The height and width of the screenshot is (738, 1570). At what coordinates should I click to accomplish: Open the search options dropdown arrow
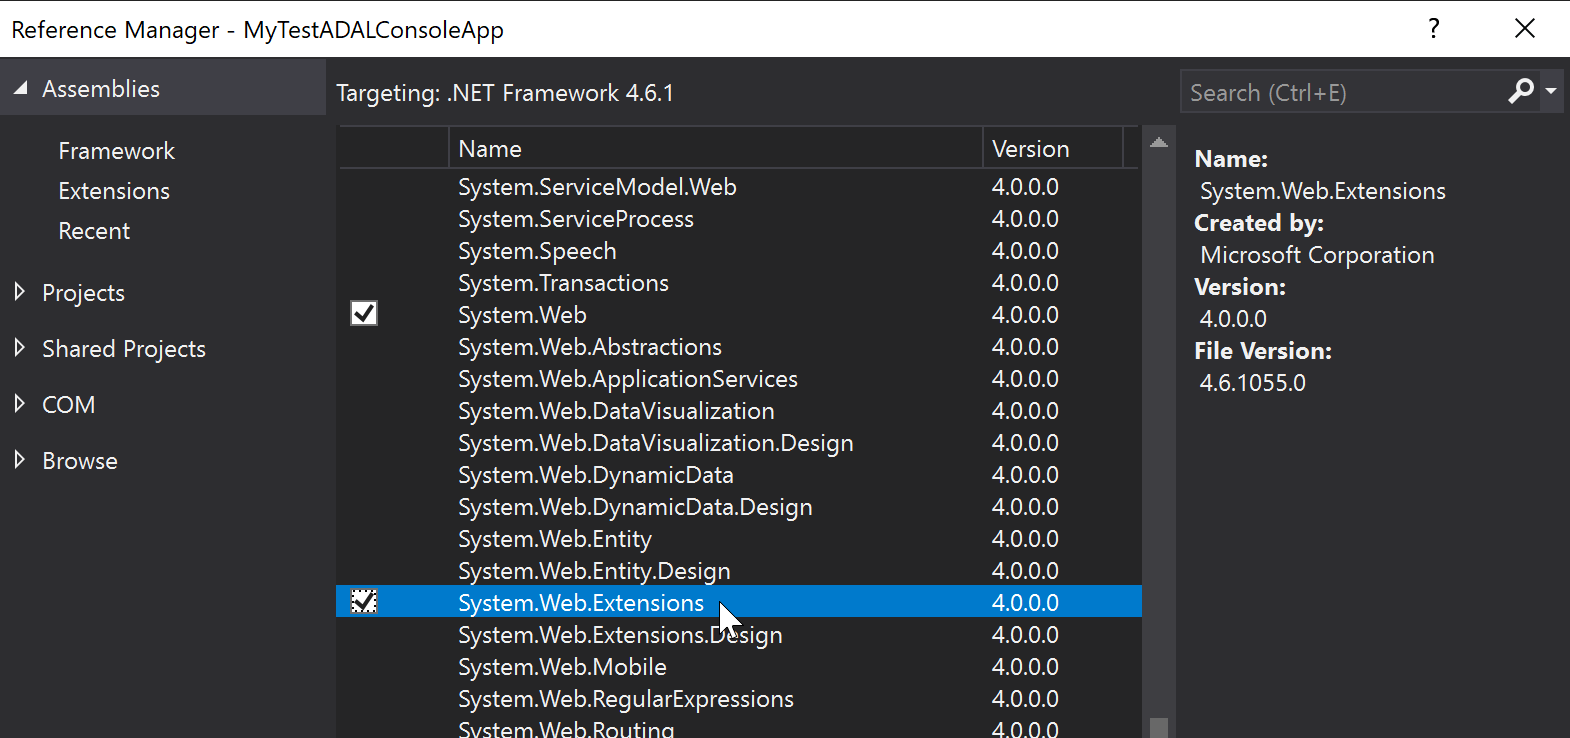[x=1551, y=92]
